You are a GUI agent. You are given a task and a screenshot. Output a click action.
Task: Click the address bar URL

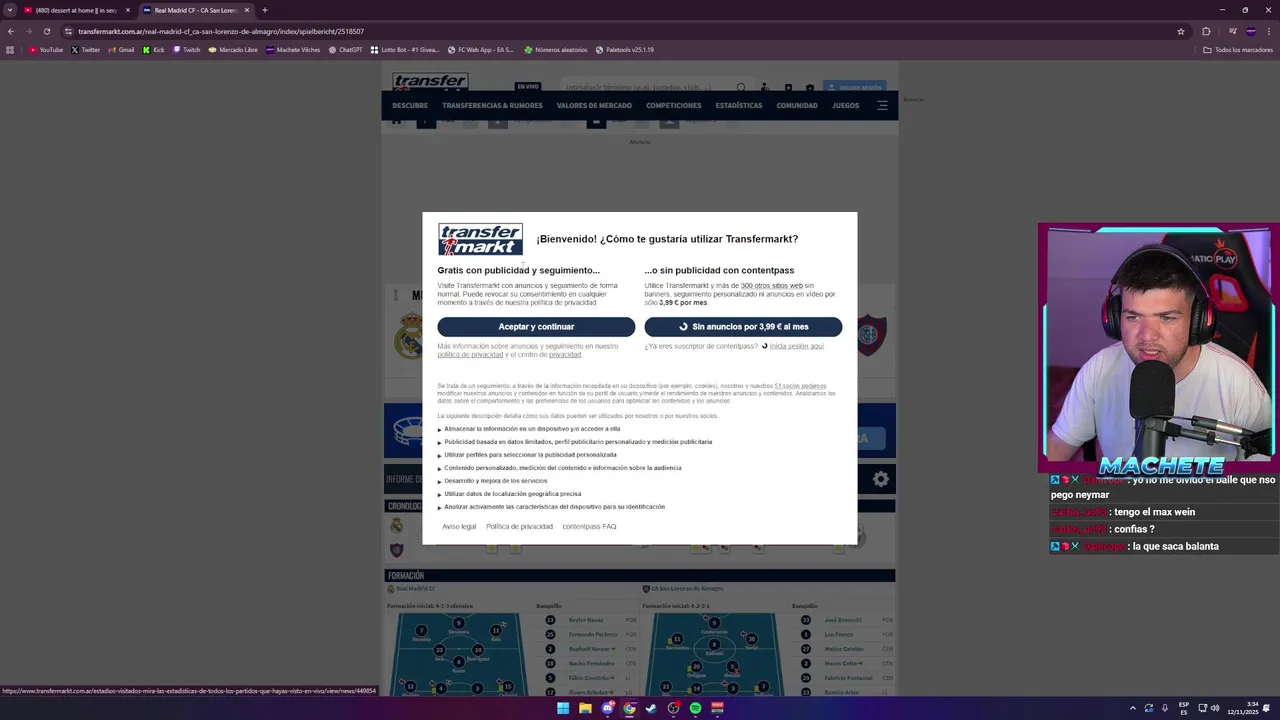pyautogui.click(x=221, y=31)
